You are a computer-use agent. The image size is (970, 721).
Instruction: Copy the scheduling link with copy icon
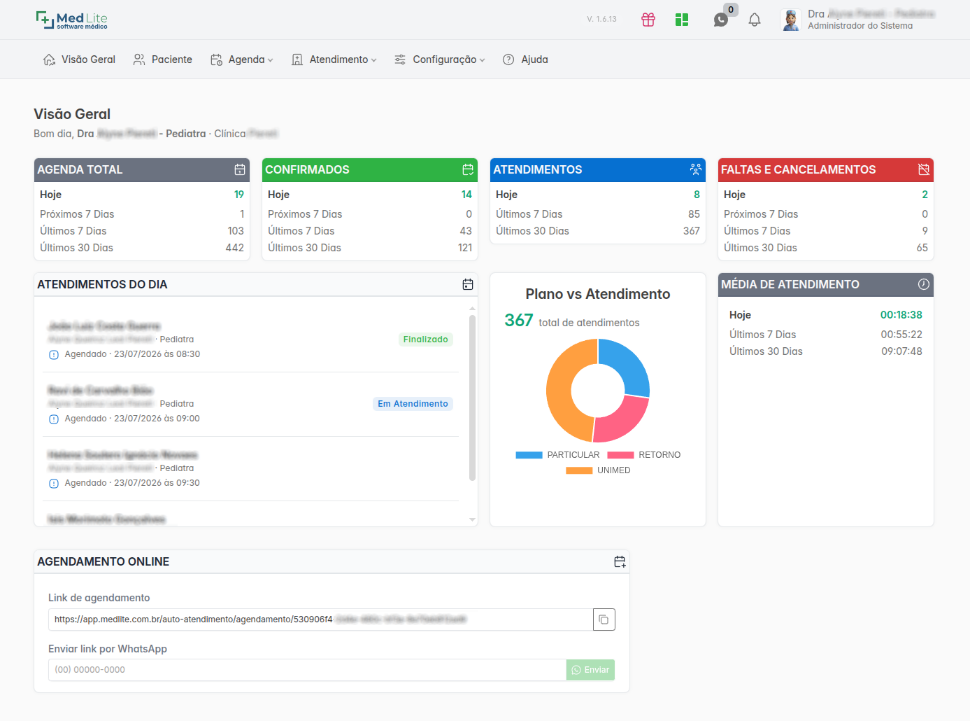coord(604,620)
